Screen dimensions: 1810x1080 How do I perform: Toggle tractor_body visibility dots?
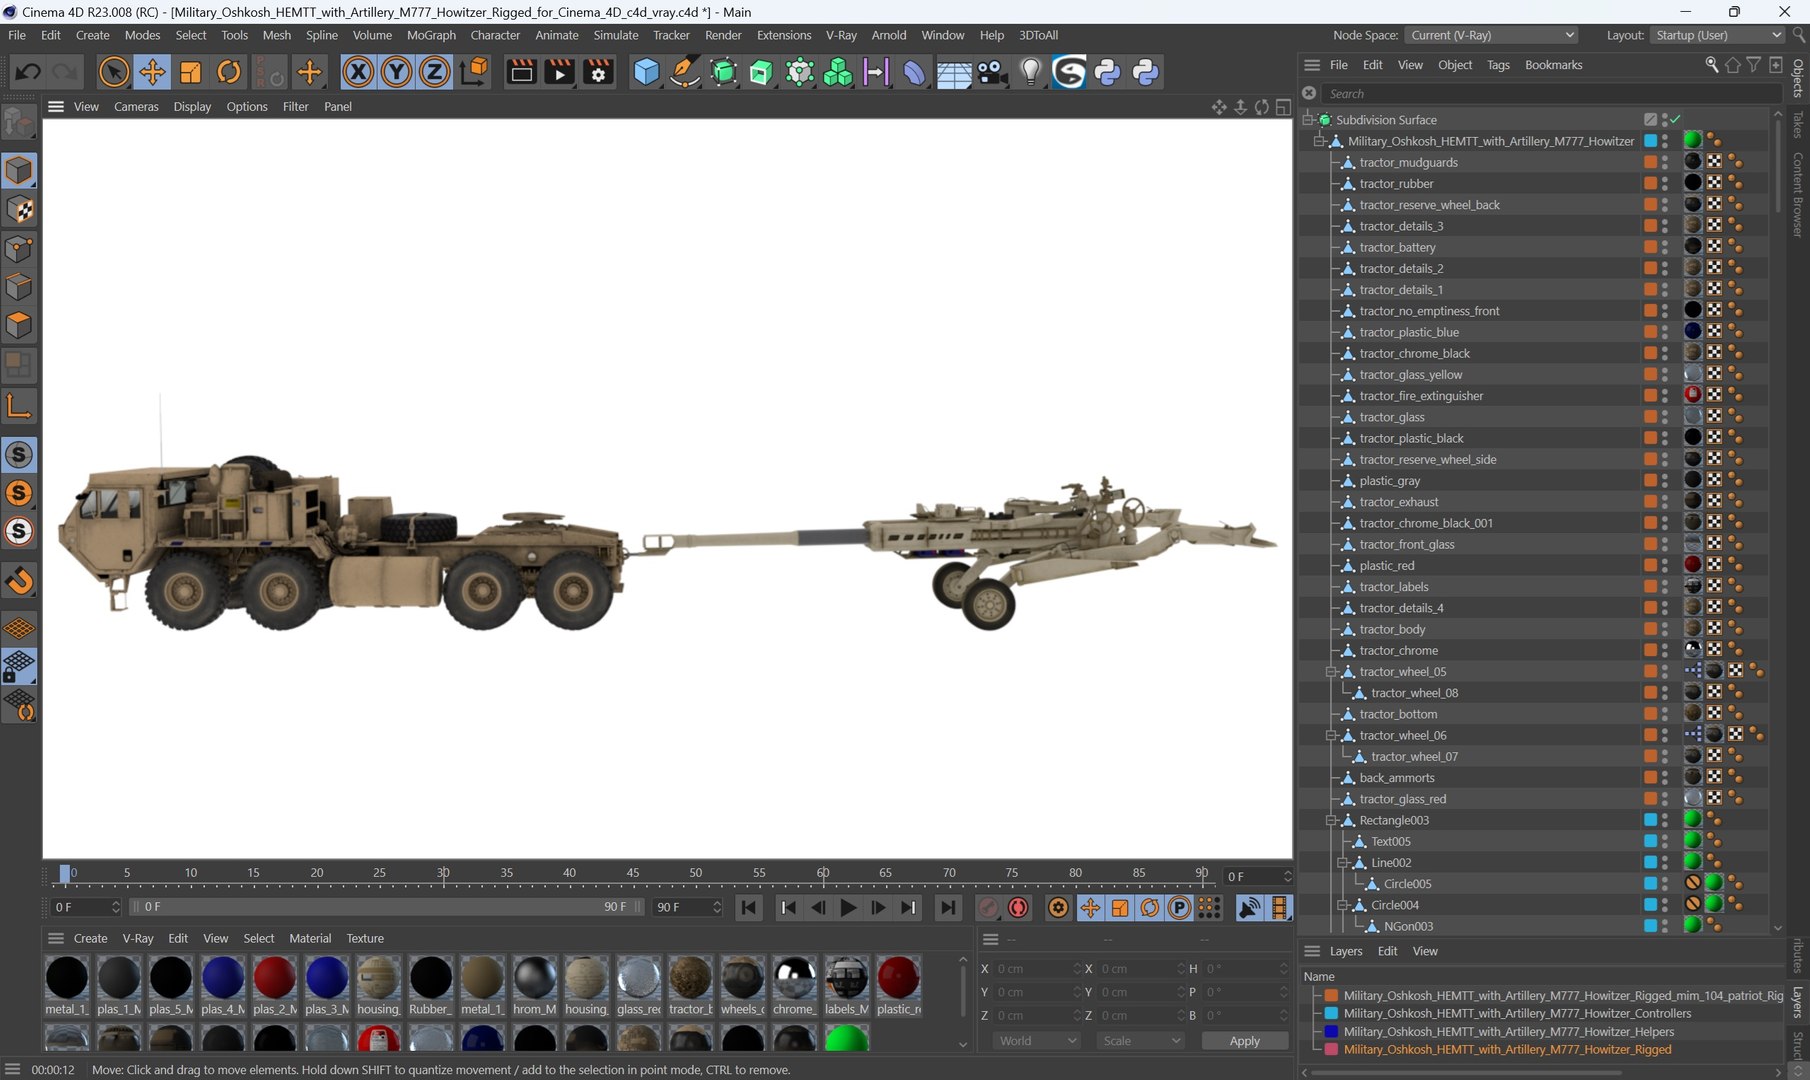(1665, 630)
